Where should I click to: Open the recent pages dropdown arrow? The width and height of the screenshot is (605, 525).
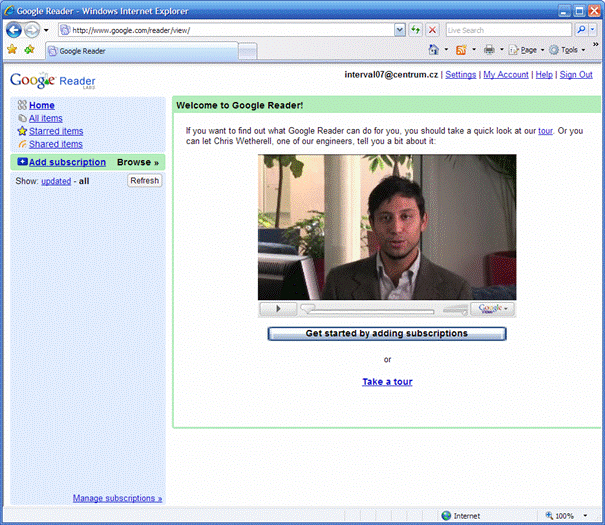[46, 30]
